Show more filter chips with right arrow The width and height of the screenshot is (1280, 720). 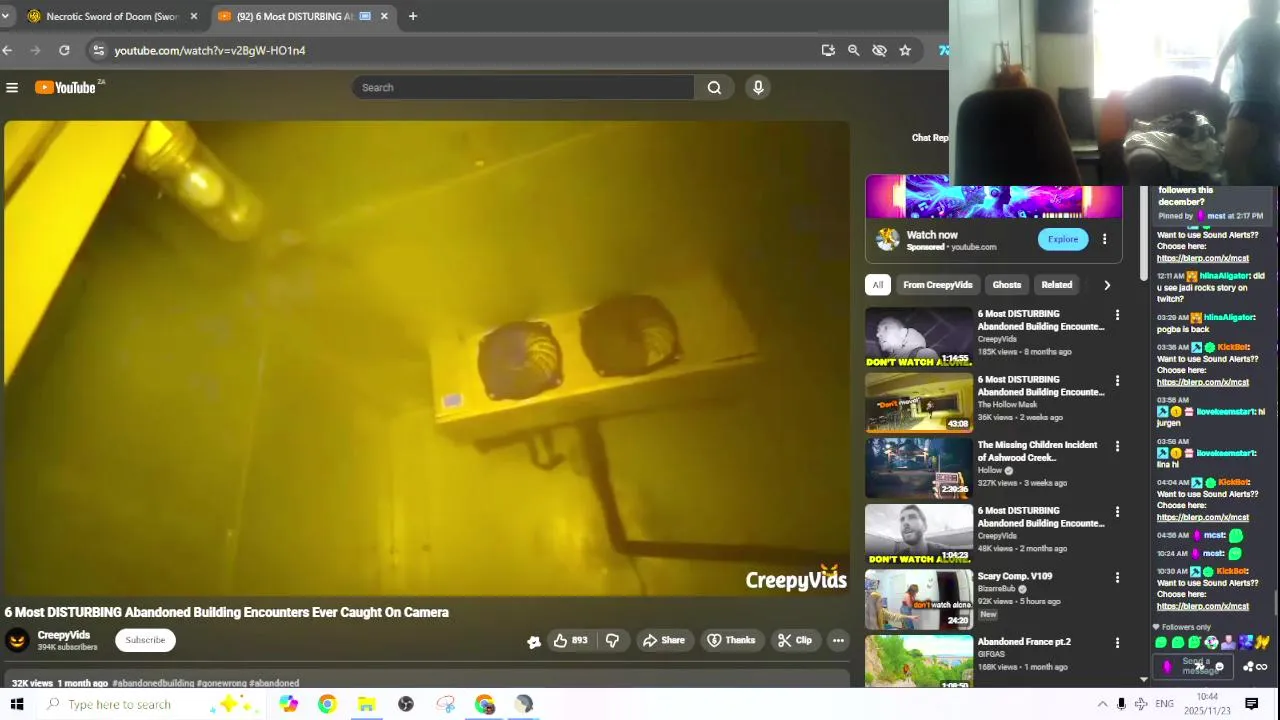1107,285
